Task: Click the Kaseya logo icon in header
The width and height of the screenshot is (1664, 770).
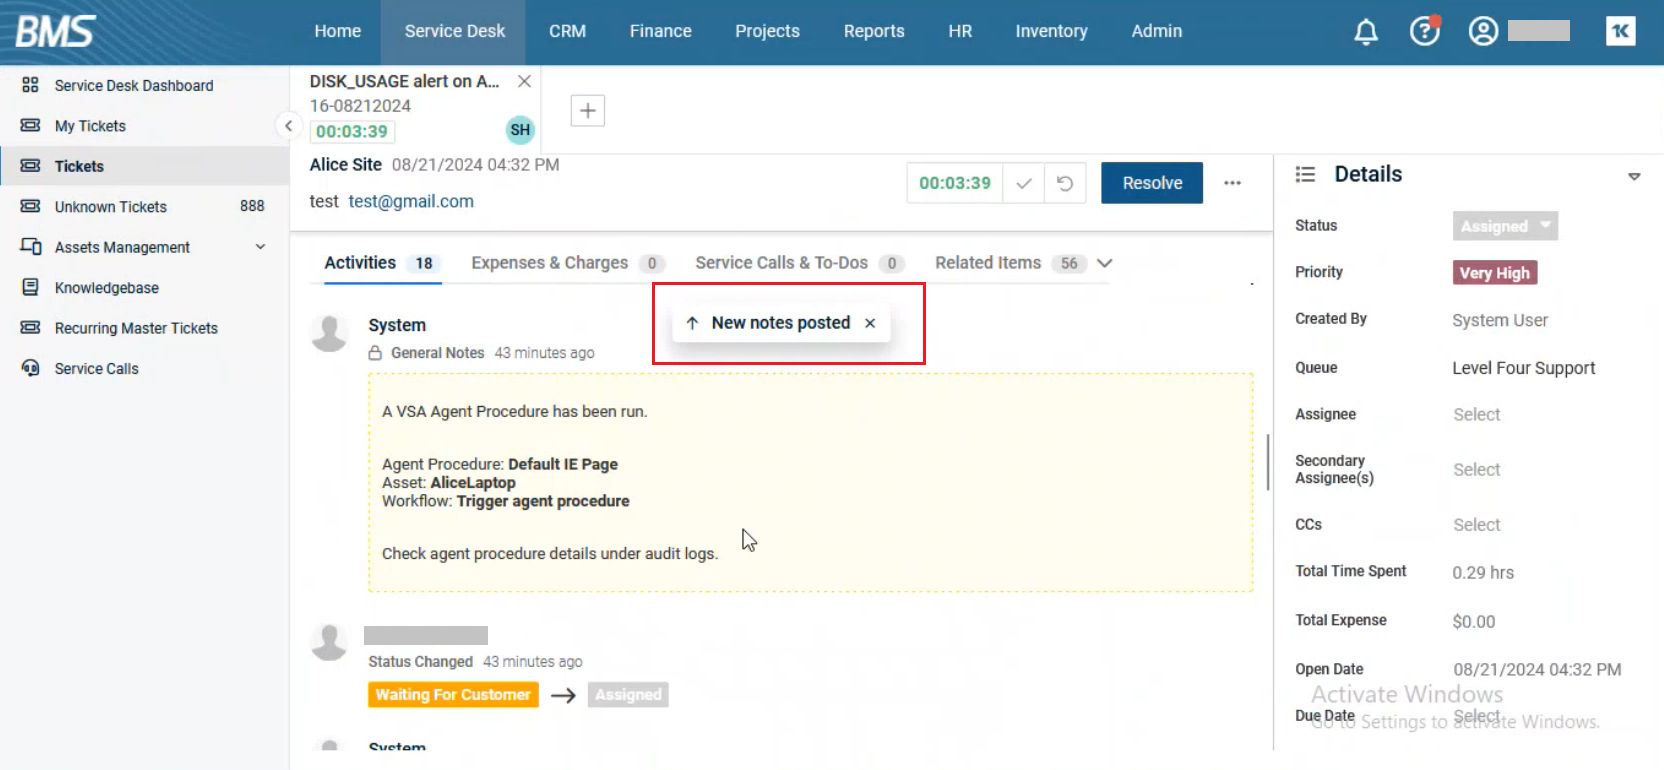Action: tap(1620, 32)
